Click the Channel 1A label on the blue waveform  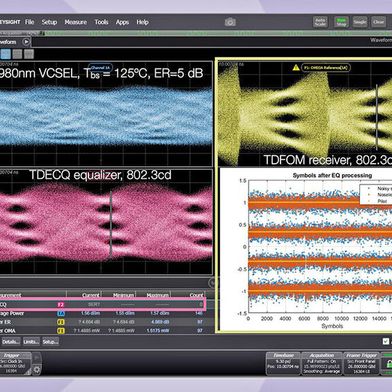100,68
